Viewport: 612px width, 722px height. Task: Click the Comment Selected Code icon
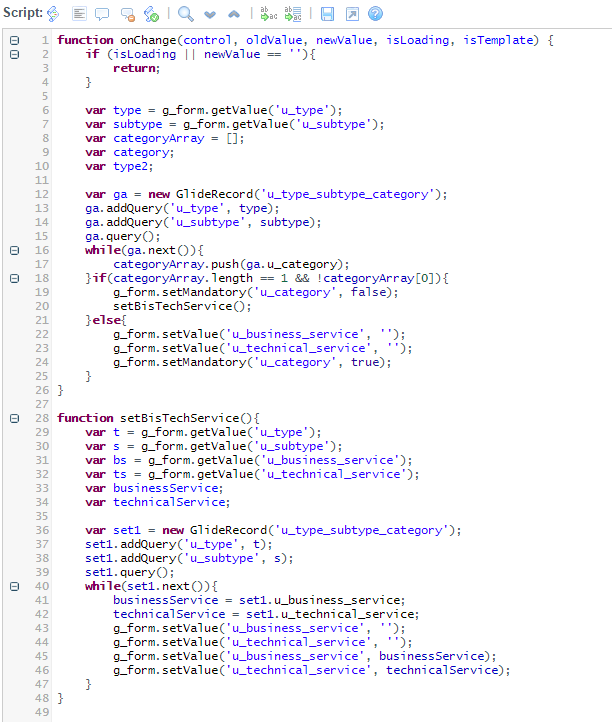[102, 14]
